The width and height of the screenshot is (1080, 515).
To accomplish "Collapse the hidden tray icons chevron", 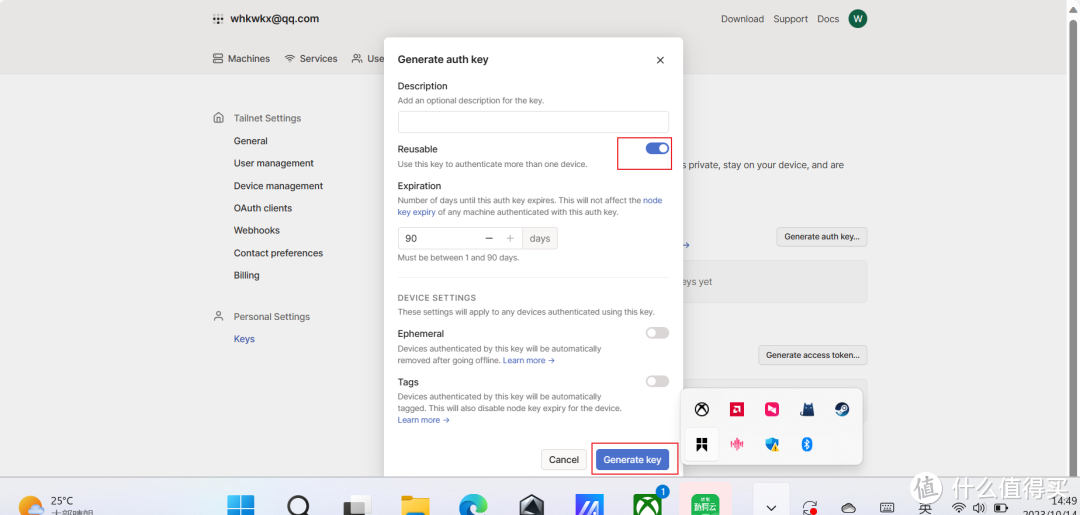I will (769, 504).
